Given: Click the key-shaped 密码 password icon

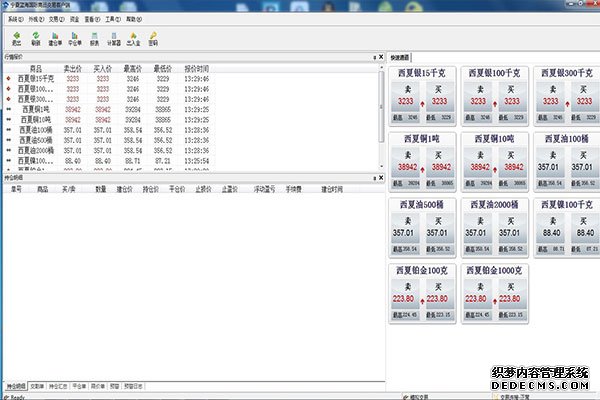Looking at the screenshot, I should point(153,39).
